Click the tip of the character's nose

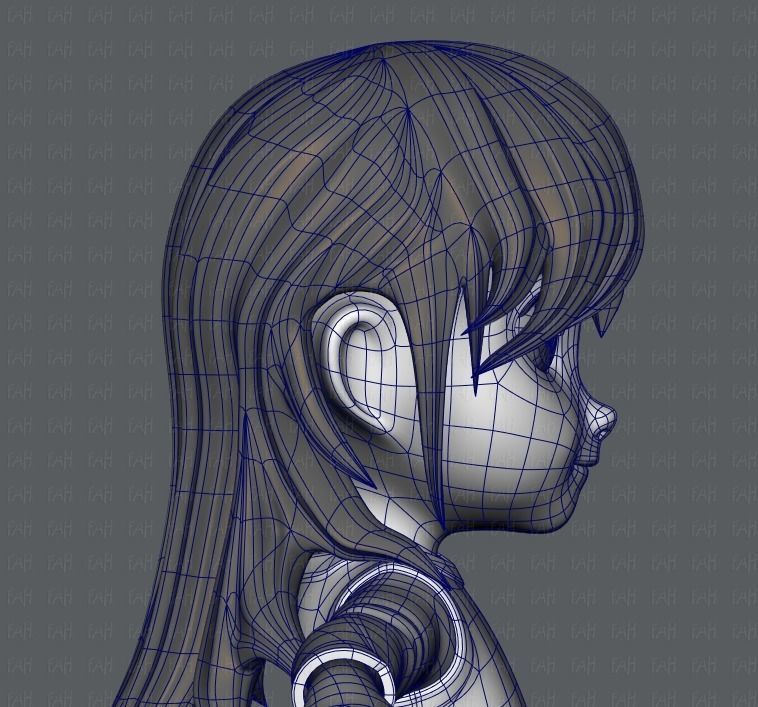[x=611, y=416]
